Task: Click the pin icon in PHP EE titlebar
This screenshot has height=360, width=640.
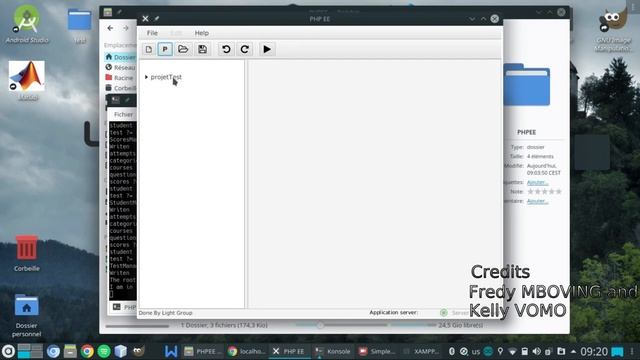Action: pyautogui.click(x=157, y=19)
